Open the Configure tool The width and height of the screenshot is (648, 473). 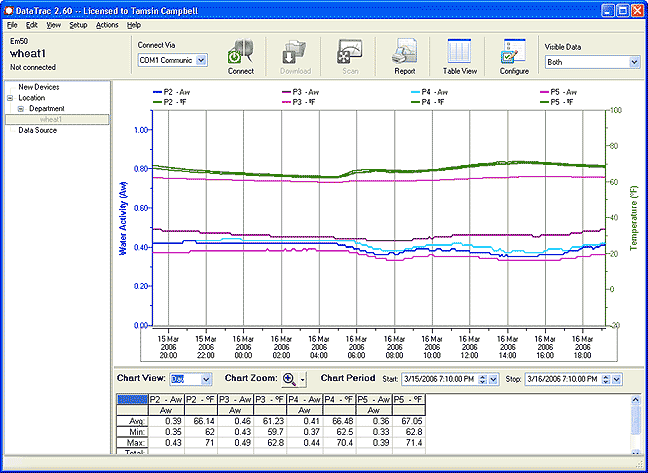point(514,52)
